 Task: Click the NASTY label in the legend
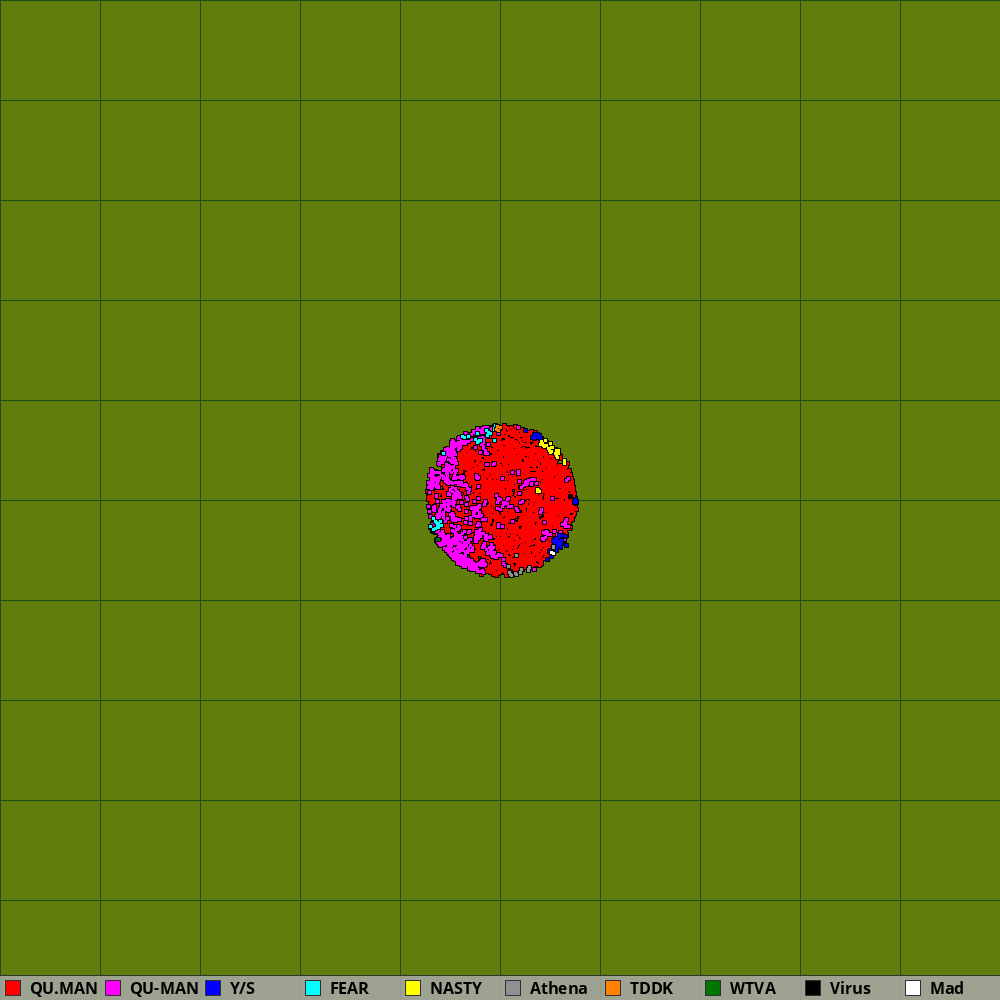click(455, 988)
